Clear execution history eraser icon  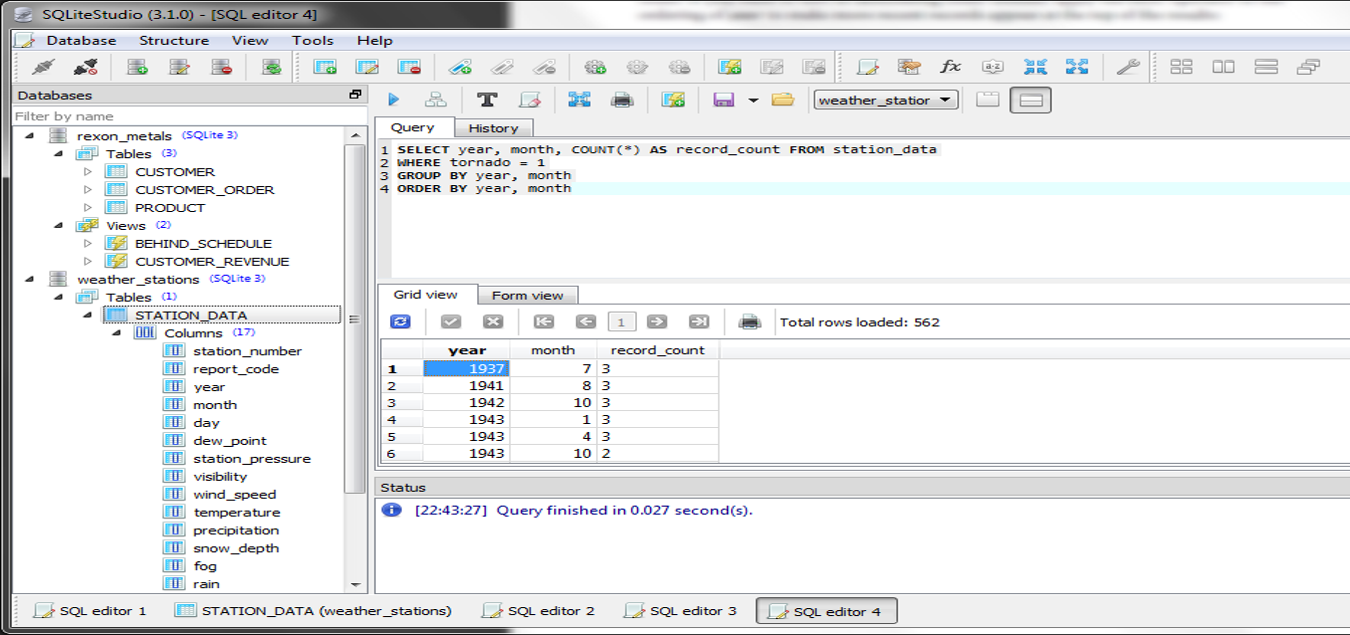click(530, 100)
